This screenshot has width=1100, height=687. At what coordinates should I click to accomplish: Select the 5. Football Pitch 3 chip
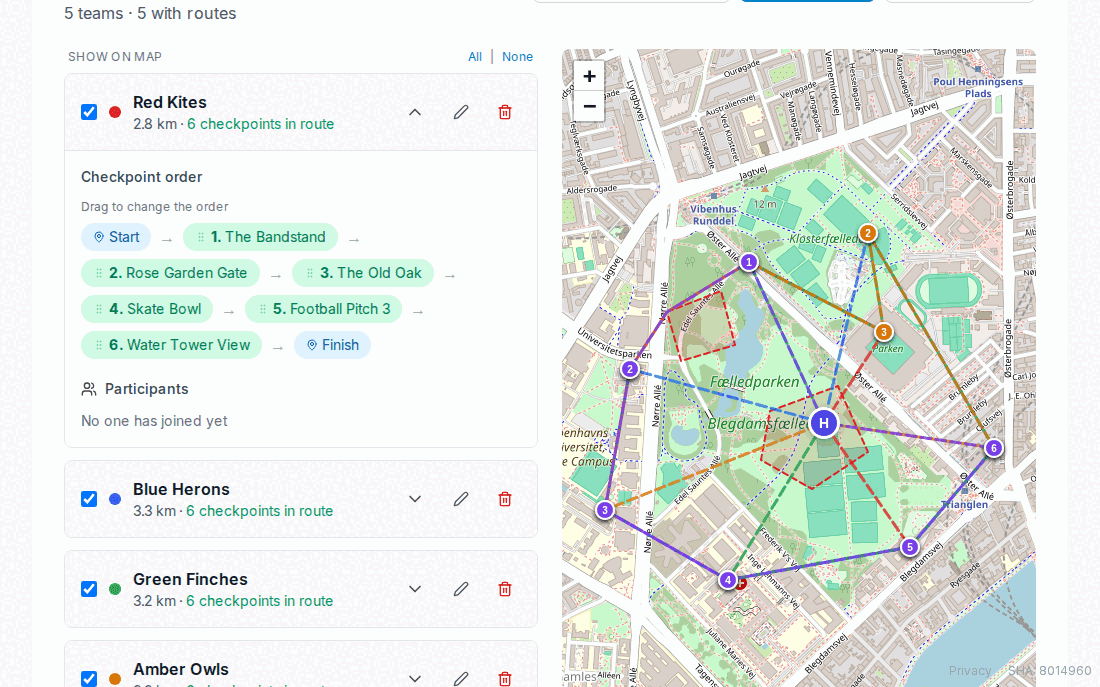(323, 309)
